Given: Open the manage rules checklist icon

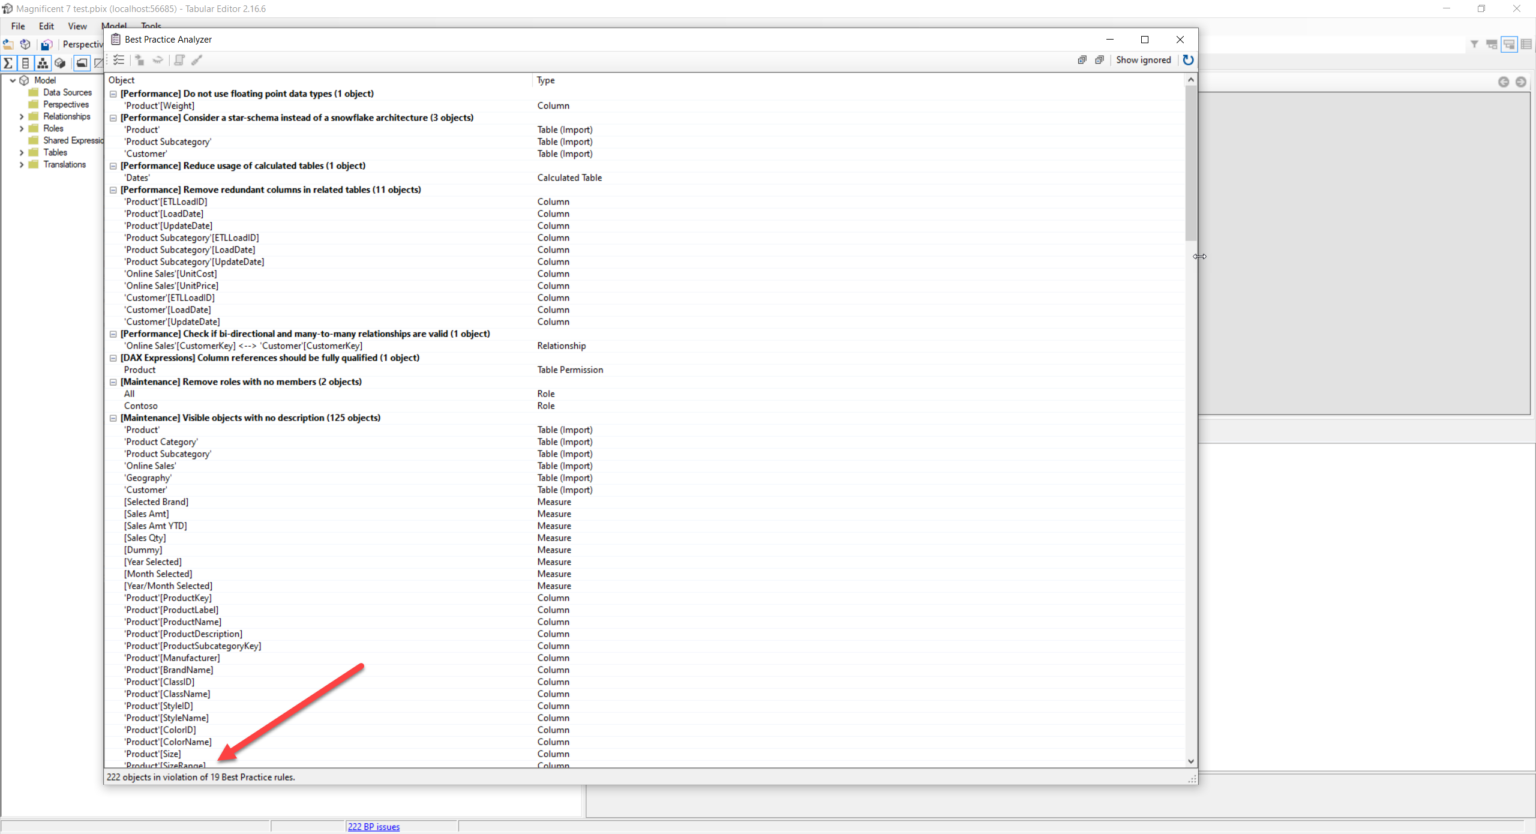Looking at the screenshot, I should pos(119,60).
